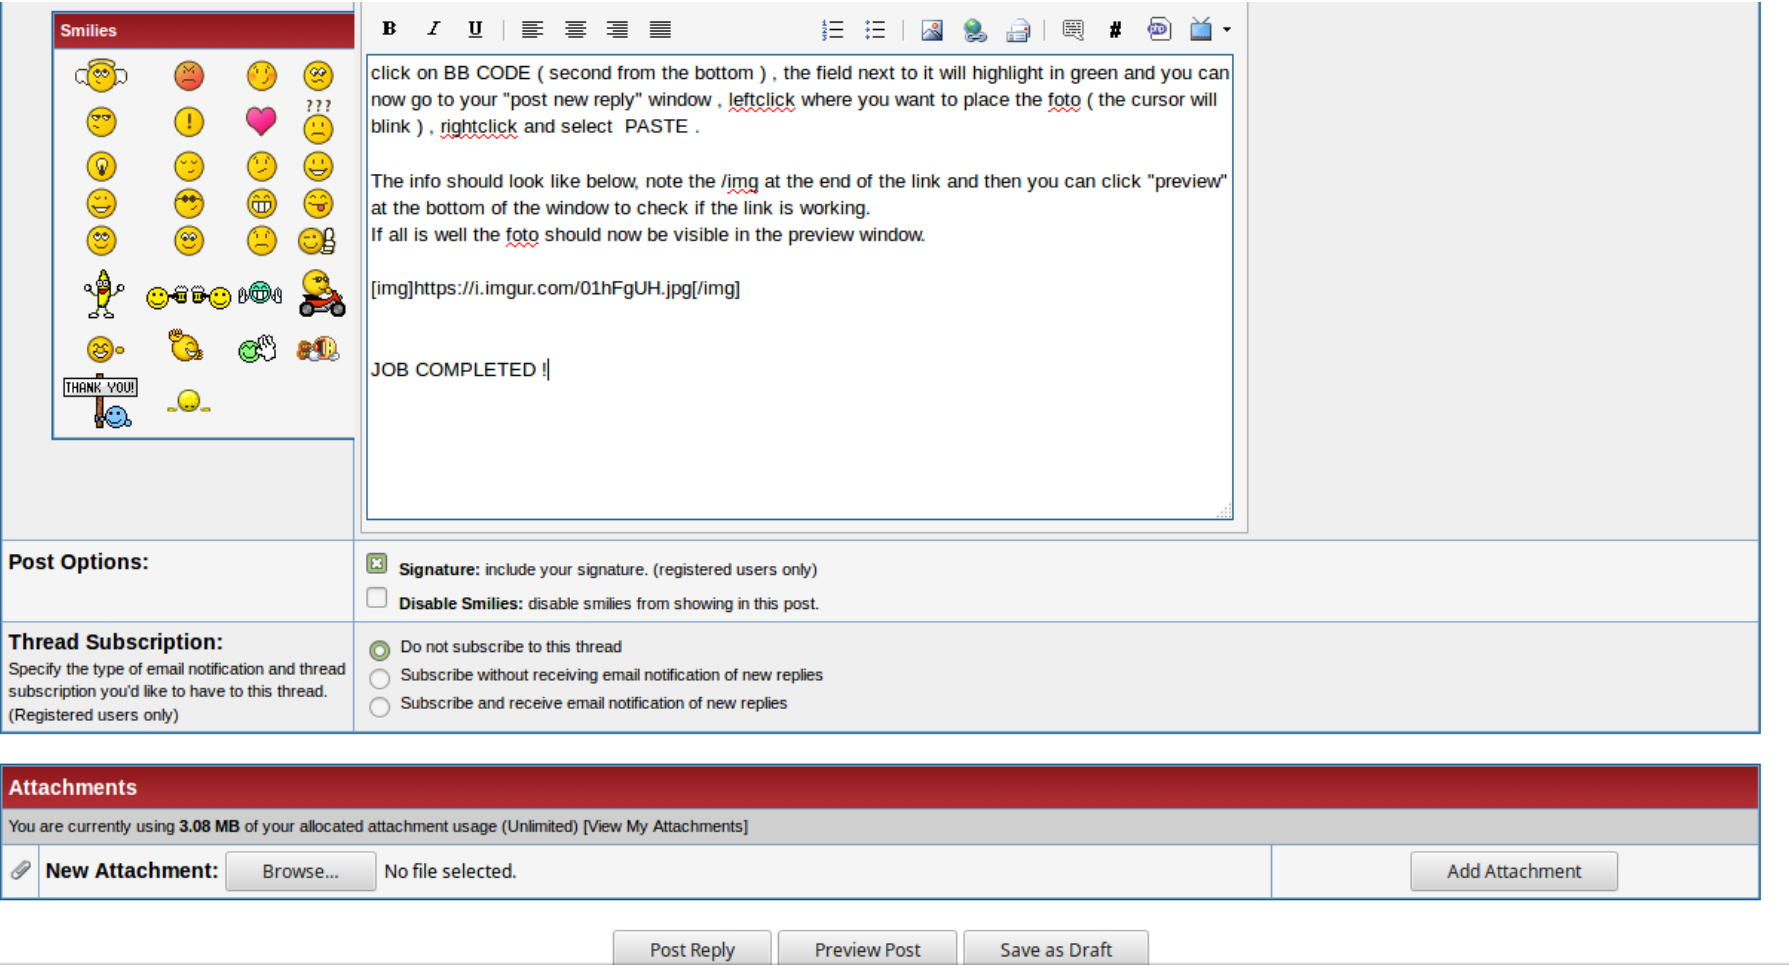Open the View My Attachments link

[x=665, y=826]
